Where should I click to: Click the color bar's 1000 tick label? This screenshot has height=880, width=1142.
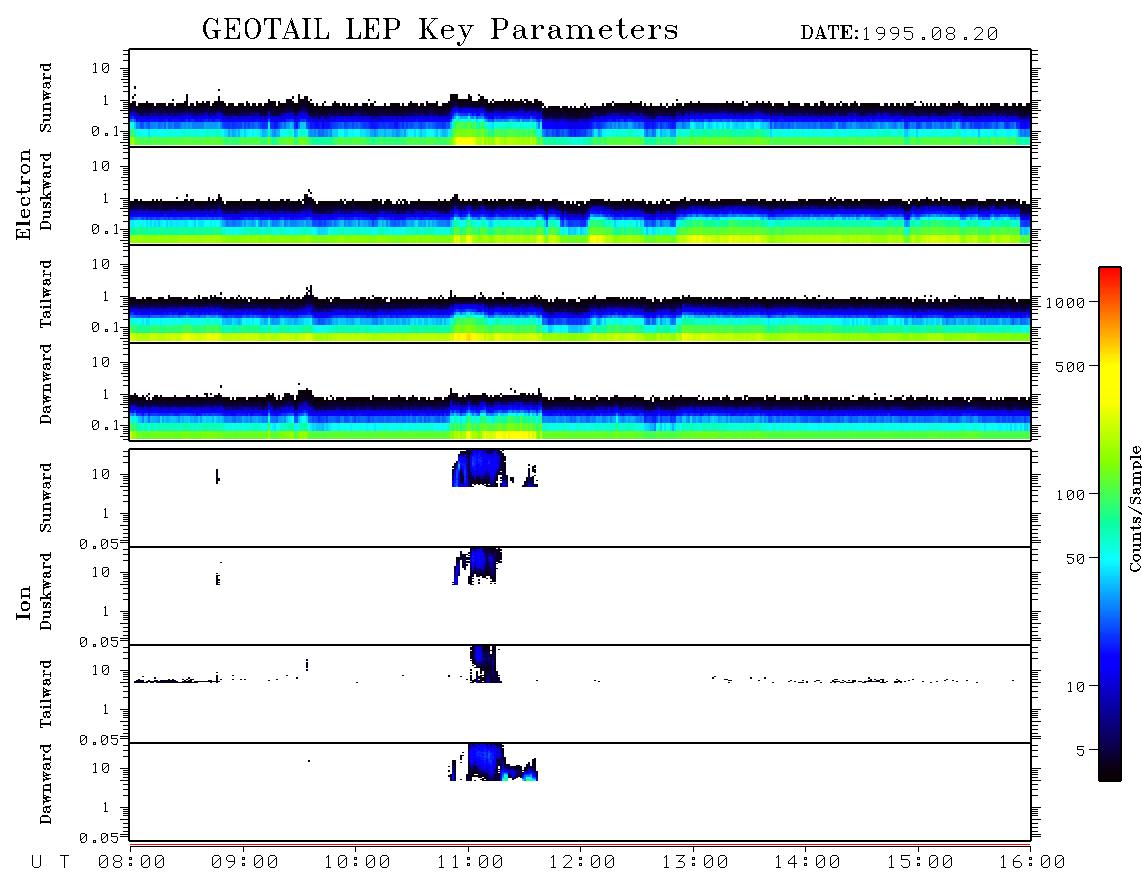[1066, 302]
